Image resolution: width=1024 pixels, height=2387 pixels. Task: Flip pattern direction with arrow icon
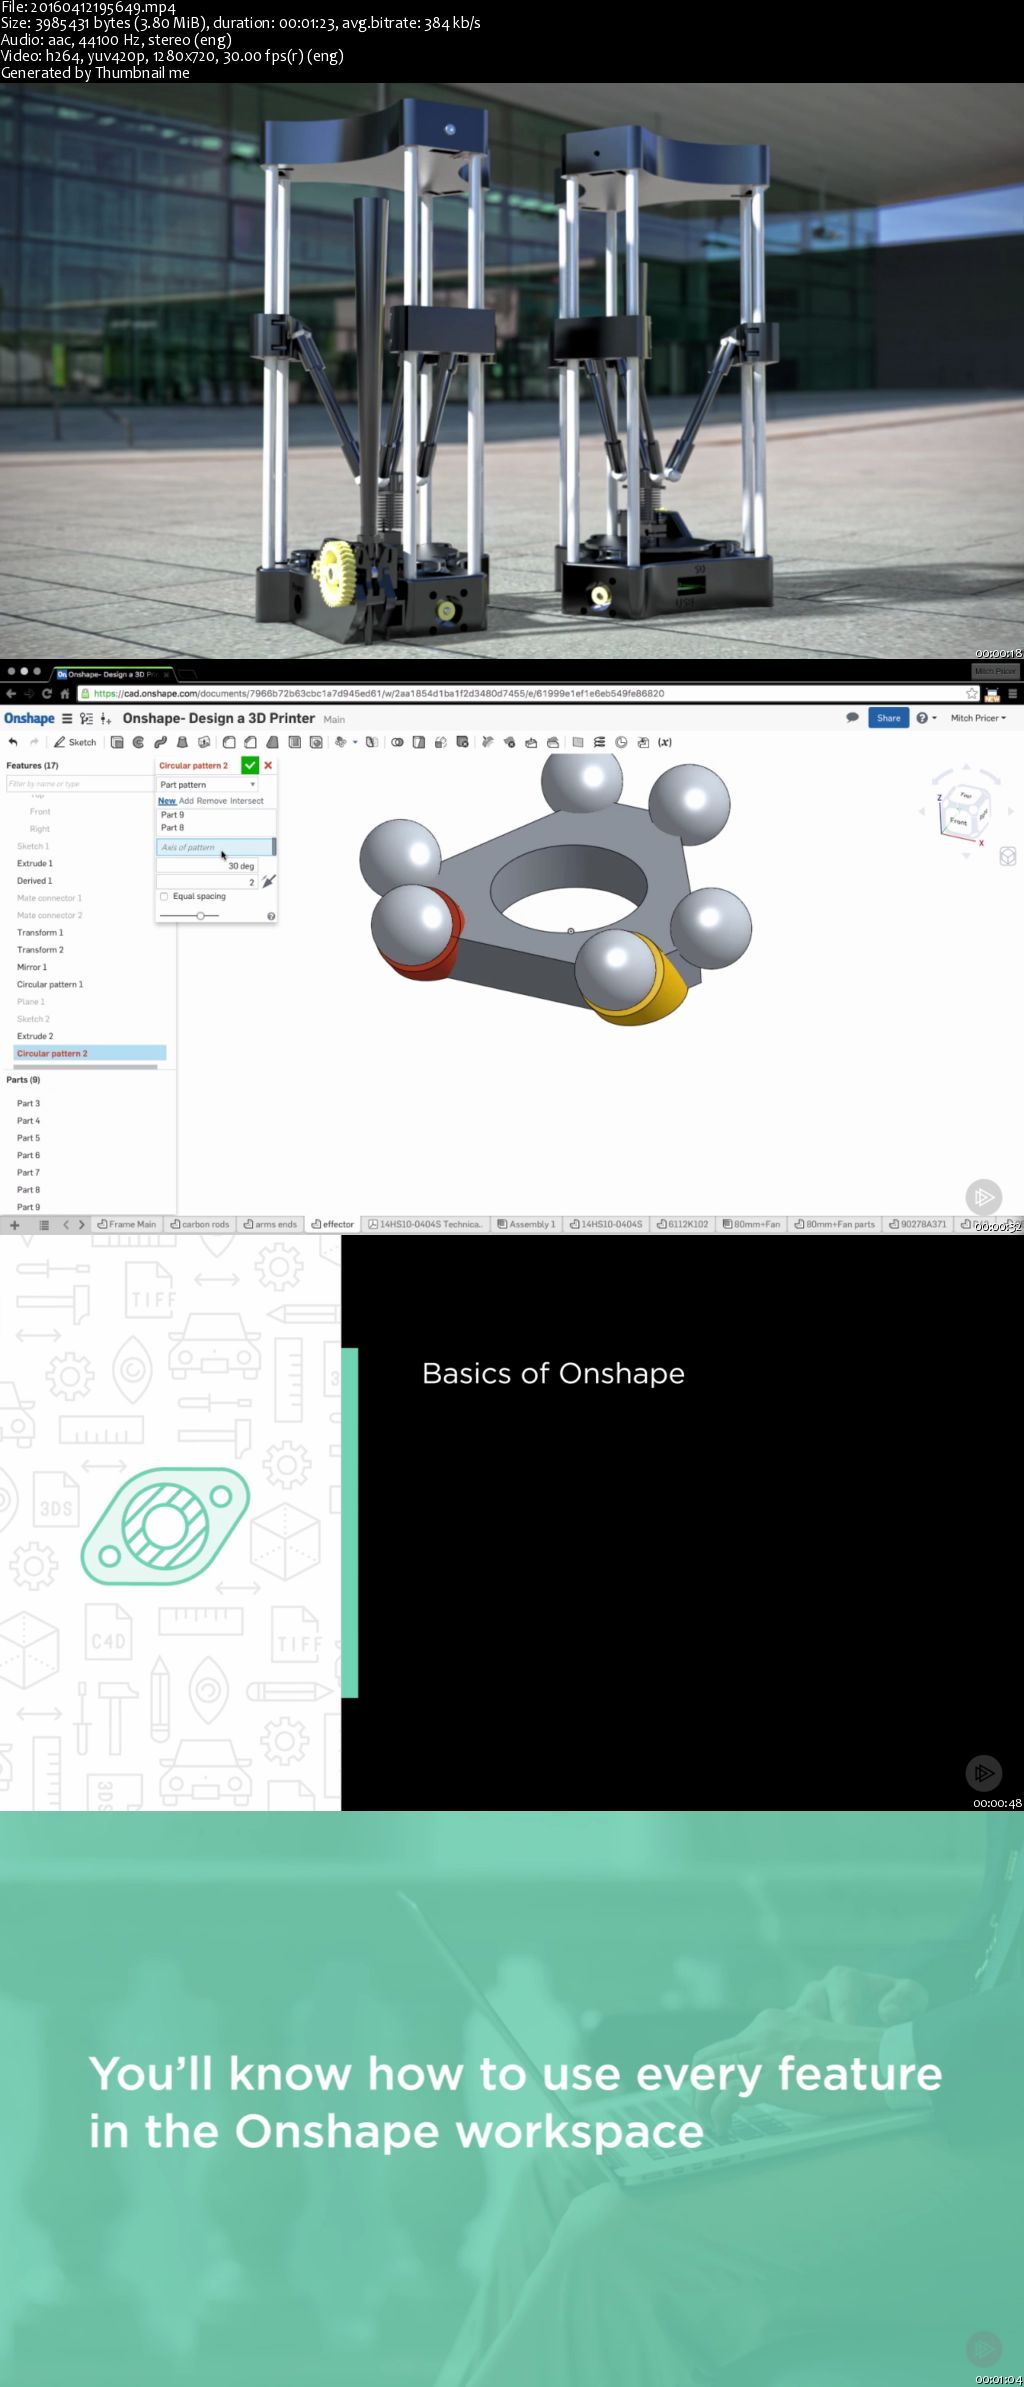click(268, 881)
